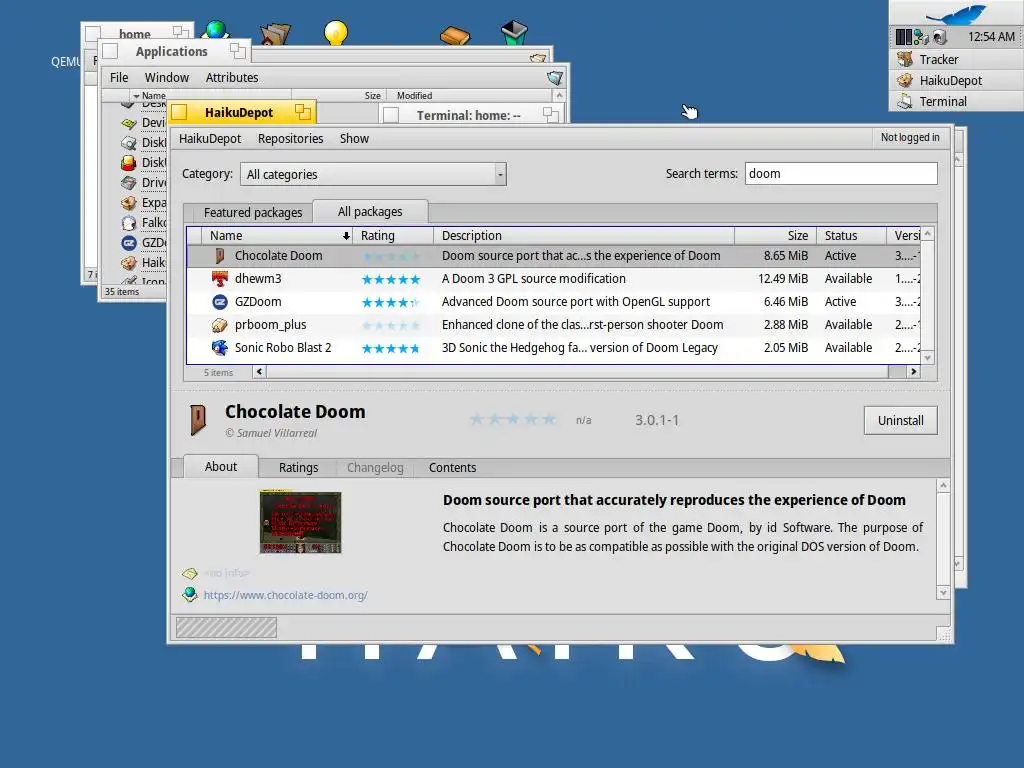This screenshot has width=1024, height=768.
Task: Click the large Chocolate Doom icon in details pane
Action: 198,420
